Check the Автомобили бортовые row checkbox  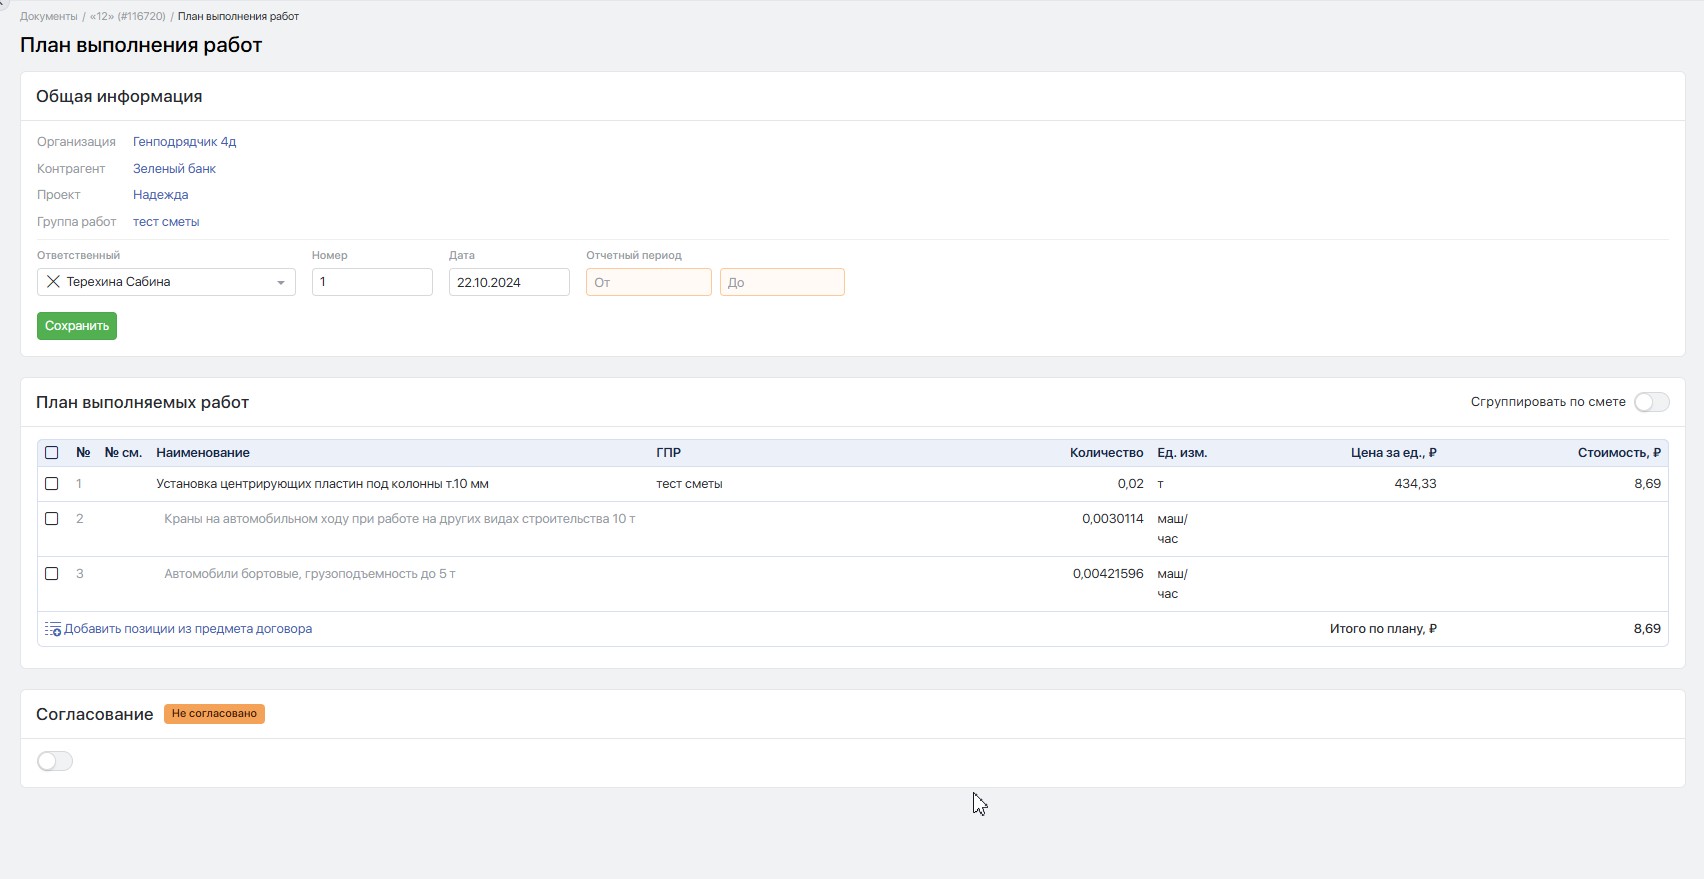coord(52,574)
